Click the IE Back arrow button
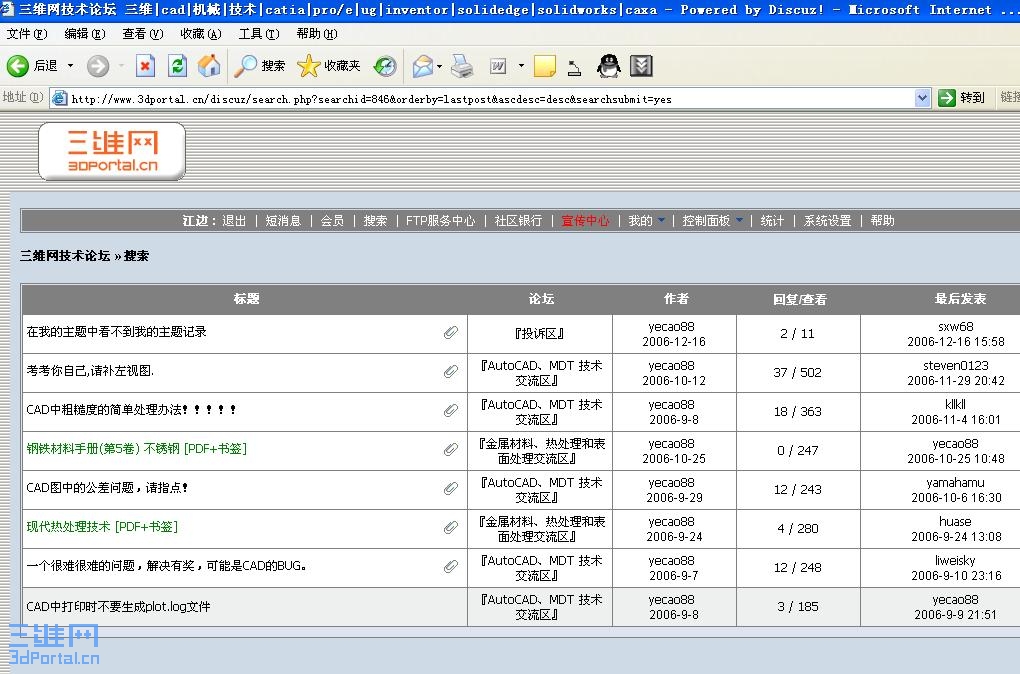Viewport: 1020px width, 674px height. click(x=18, y=66)
